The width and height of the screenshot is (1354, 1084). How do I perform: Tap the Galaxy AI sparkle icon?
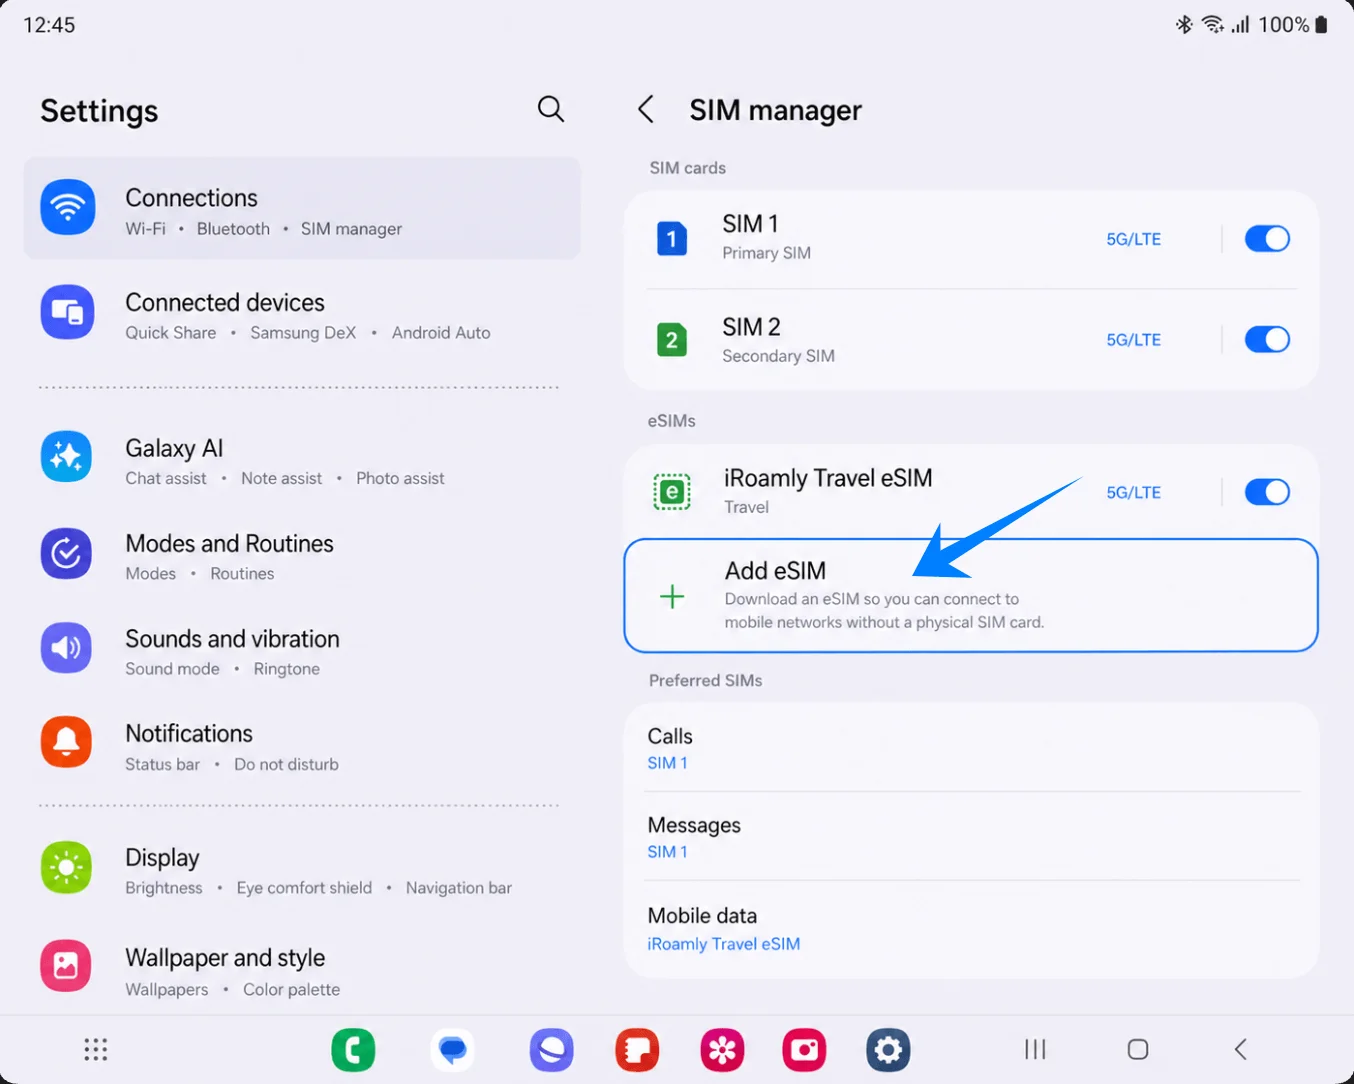(67, 457)
